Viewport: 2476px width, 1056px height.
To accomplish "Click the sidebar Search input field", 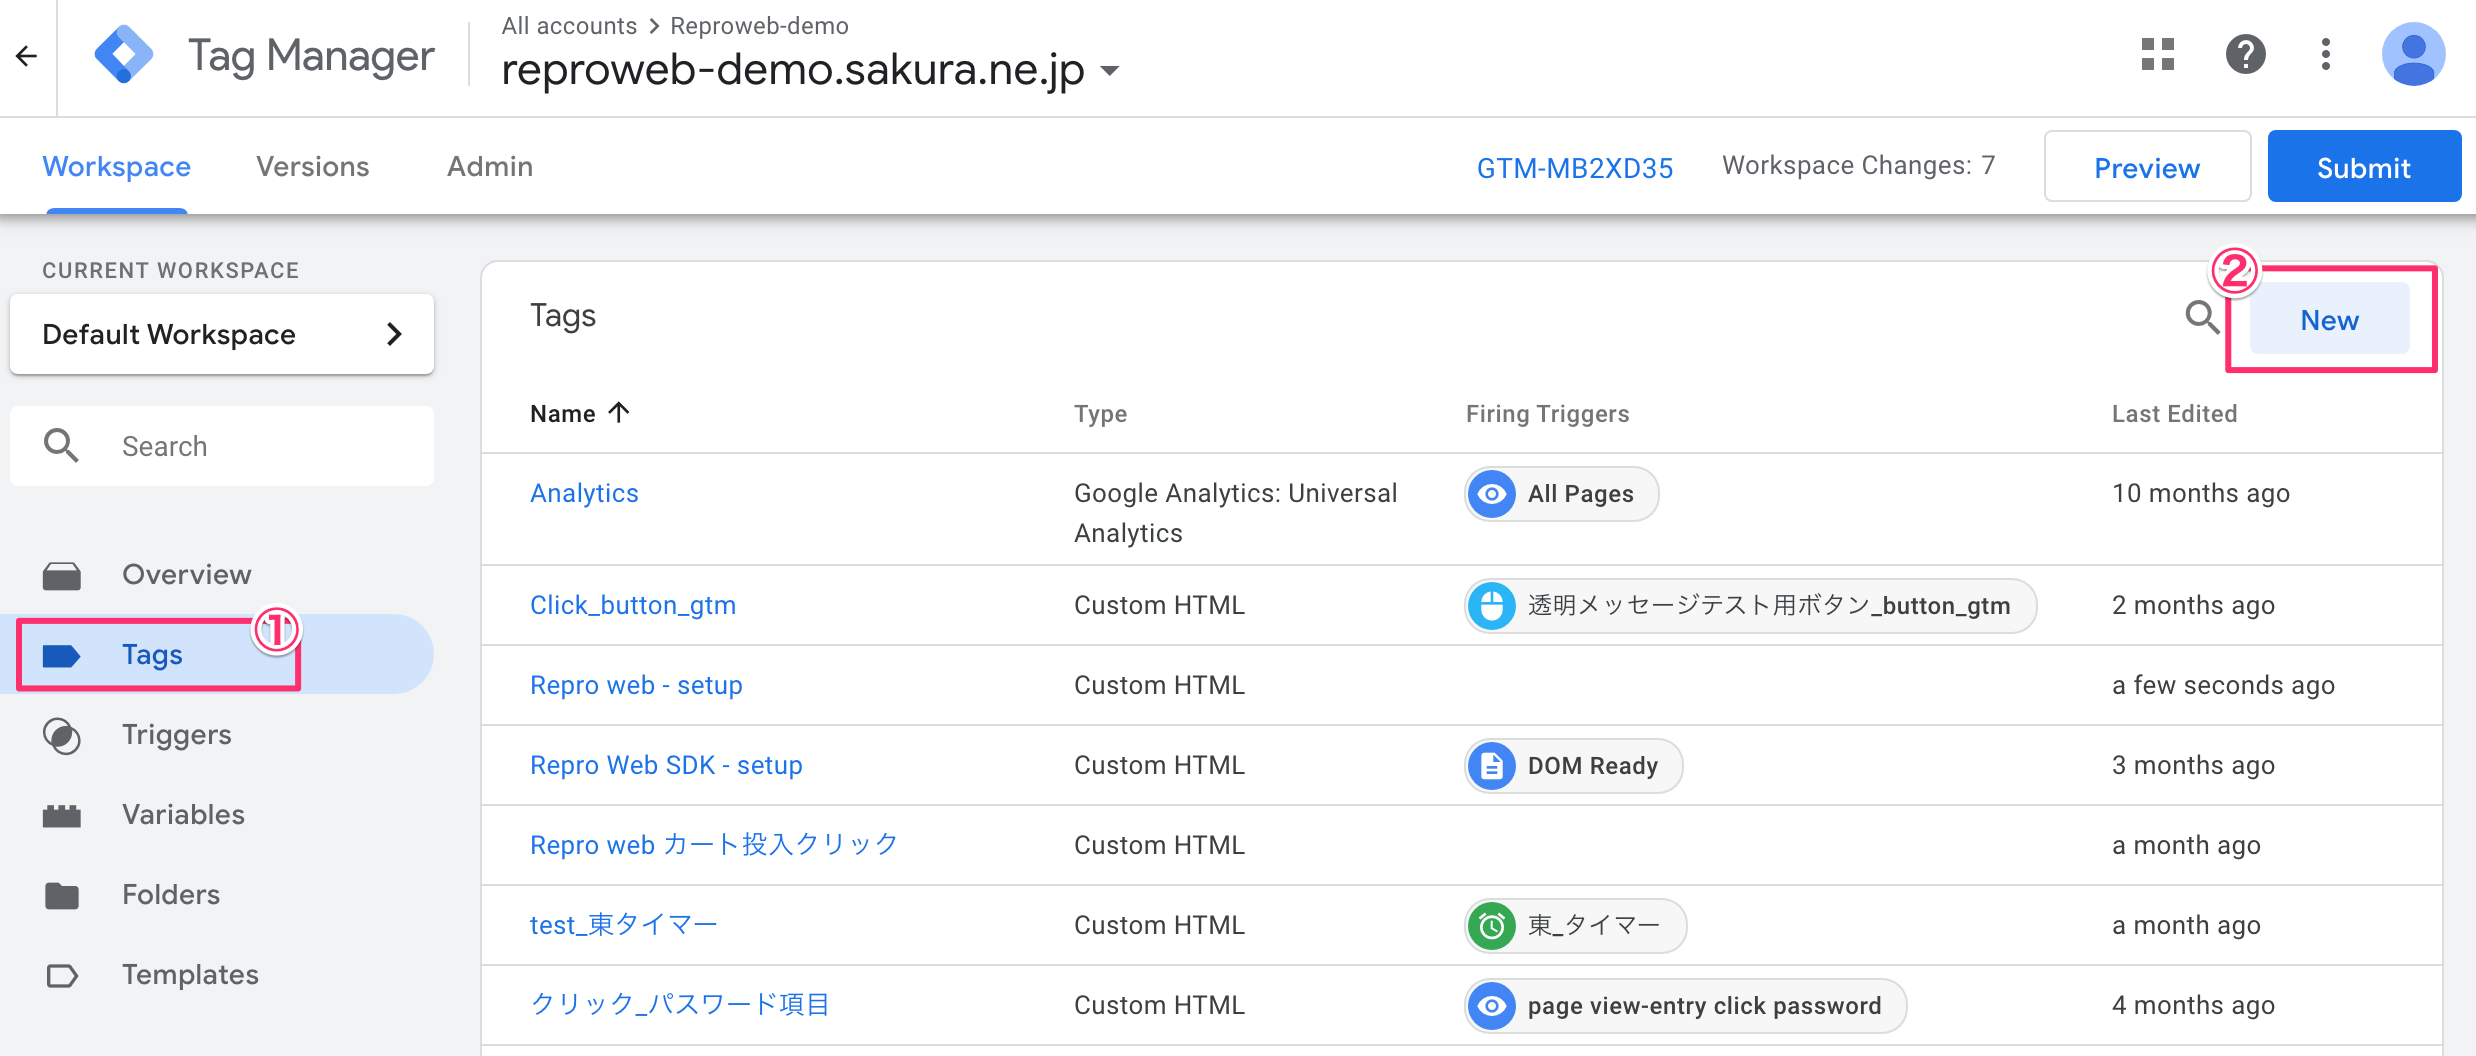I will coord(222,446).
